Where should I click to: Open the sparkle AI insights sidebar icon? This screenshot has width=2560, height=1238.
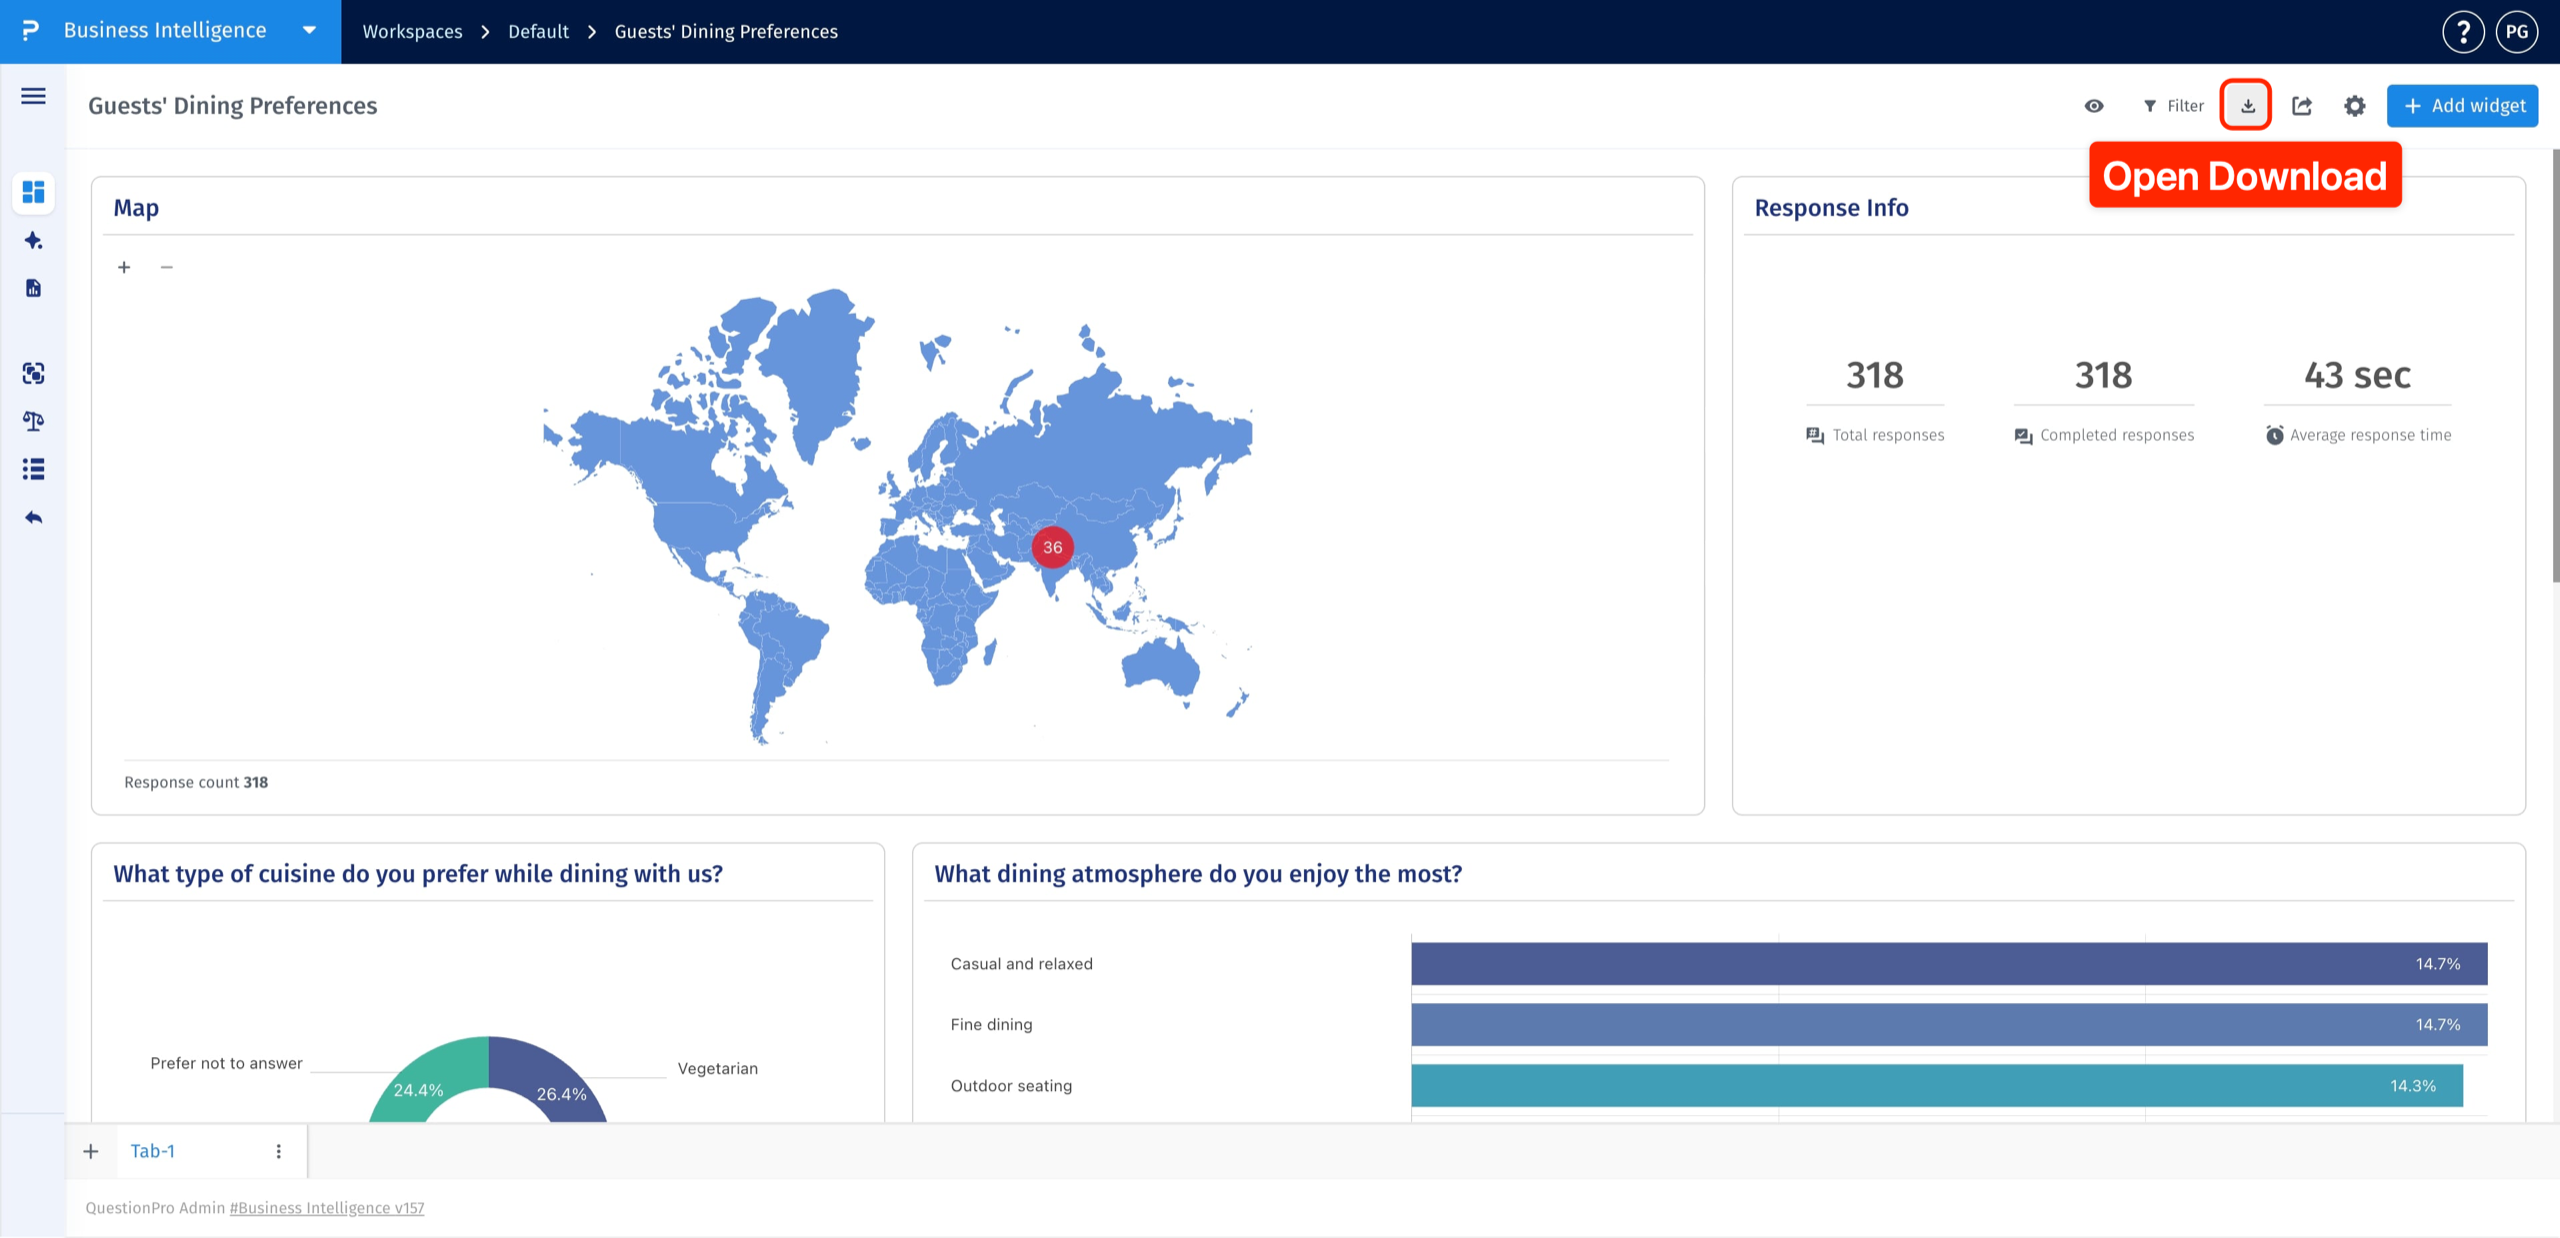point(33,241)
